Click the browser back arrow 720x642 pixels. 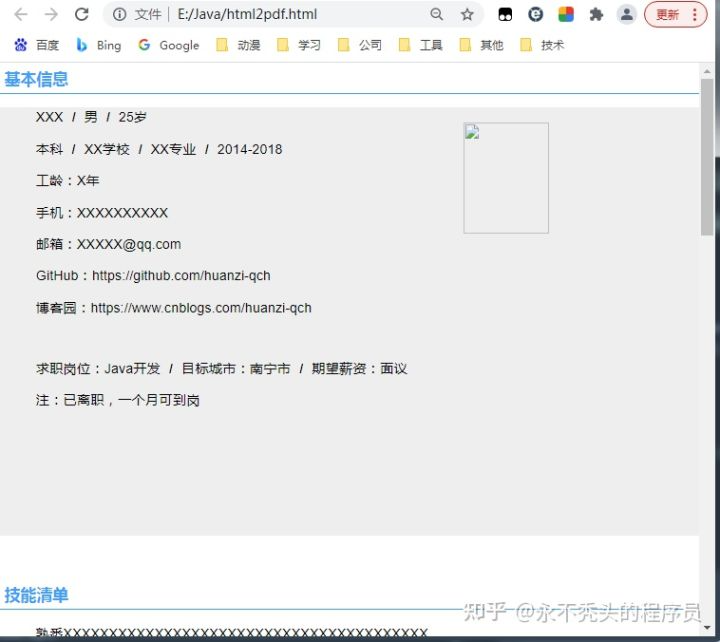coord(21,15)
